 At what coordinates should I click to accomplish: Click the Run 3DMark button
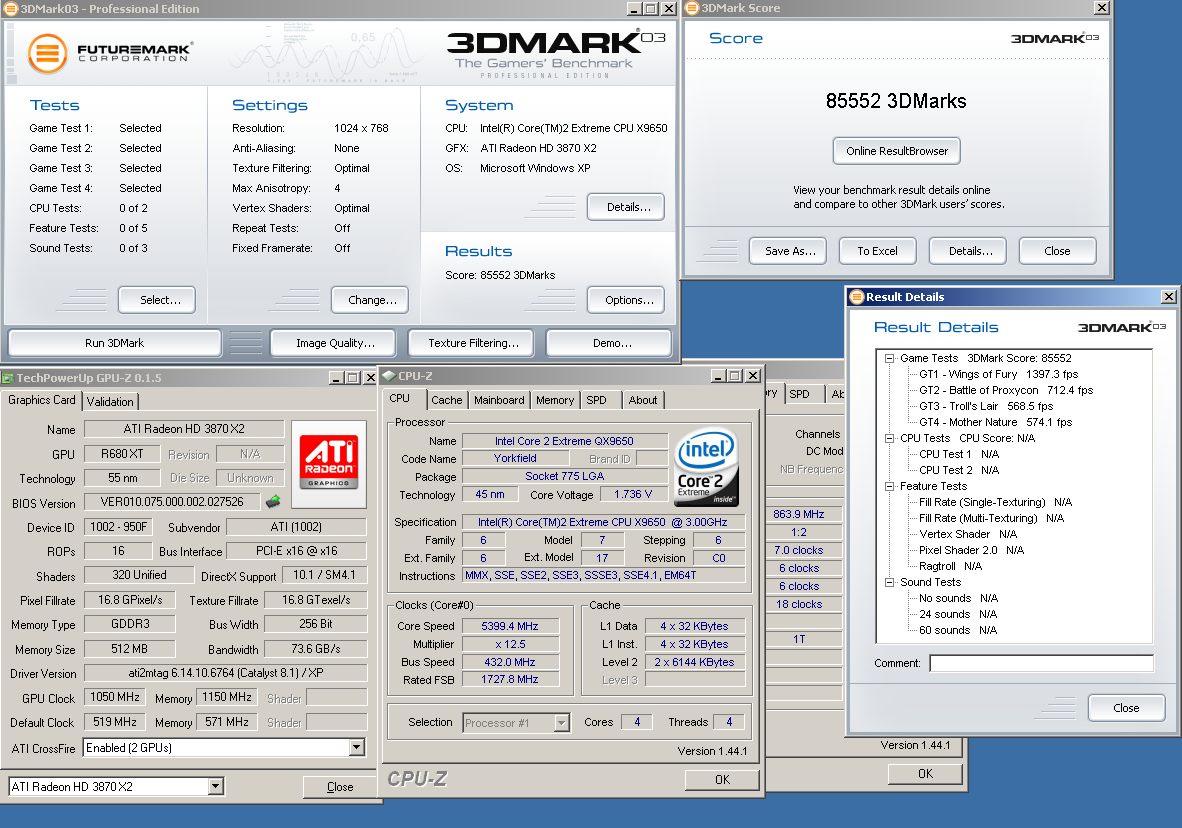[115, 343]
